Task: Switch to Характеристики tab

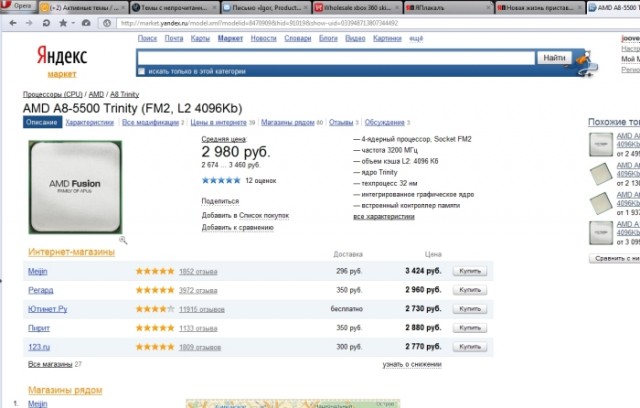Action: [x=89, y=122]
